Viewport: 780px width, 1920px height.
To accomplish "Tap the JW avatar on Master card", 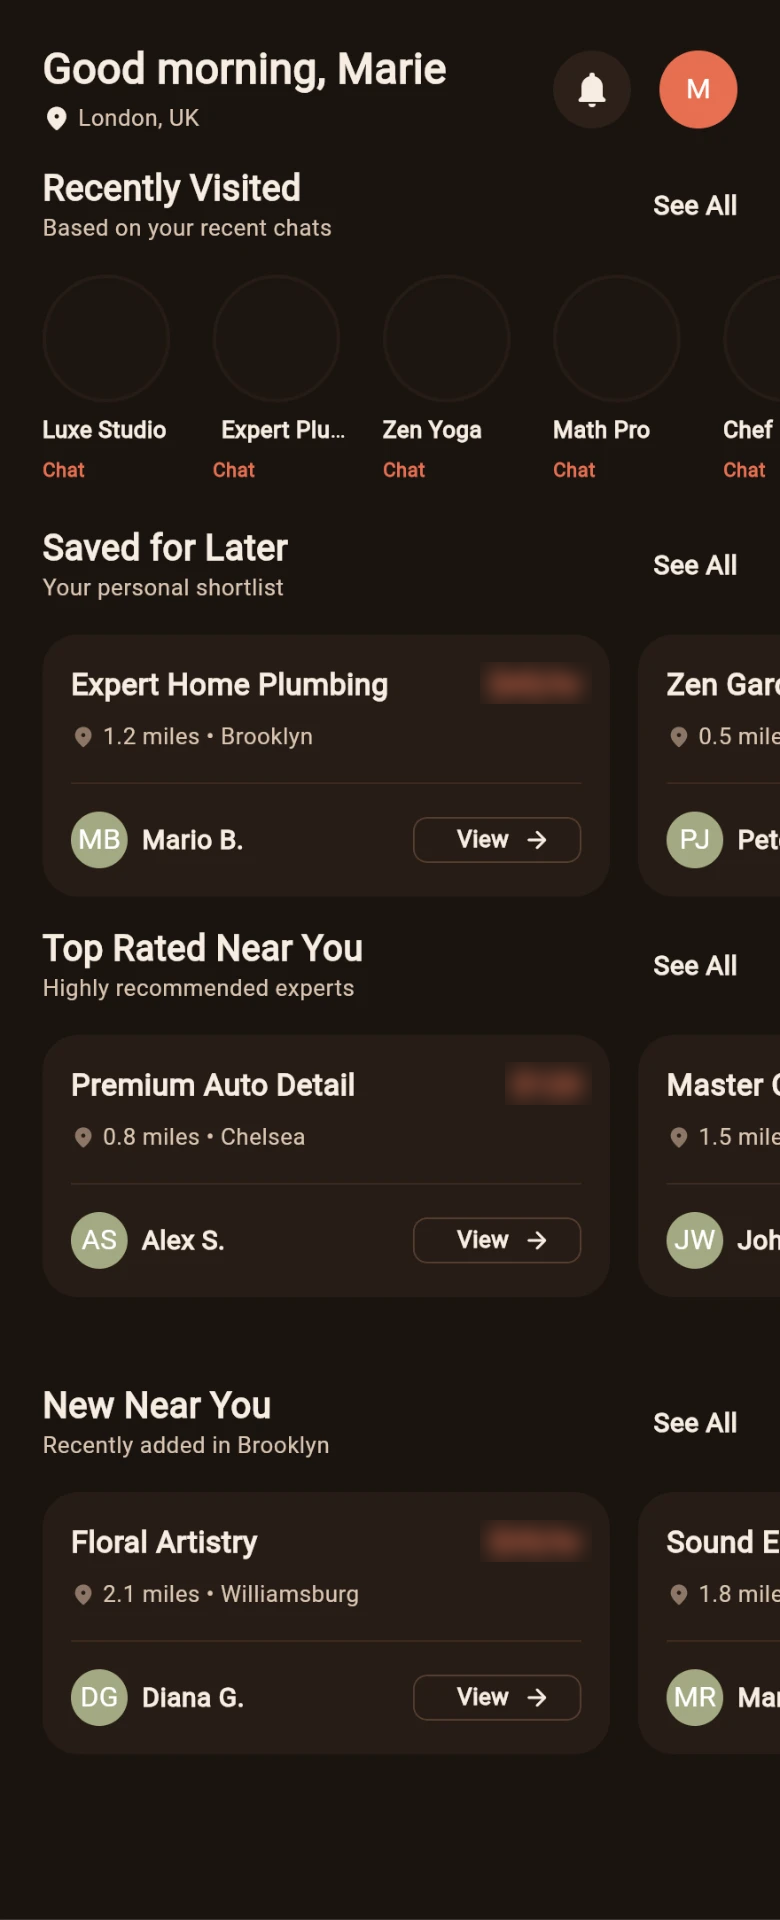I will (694, 1240).
